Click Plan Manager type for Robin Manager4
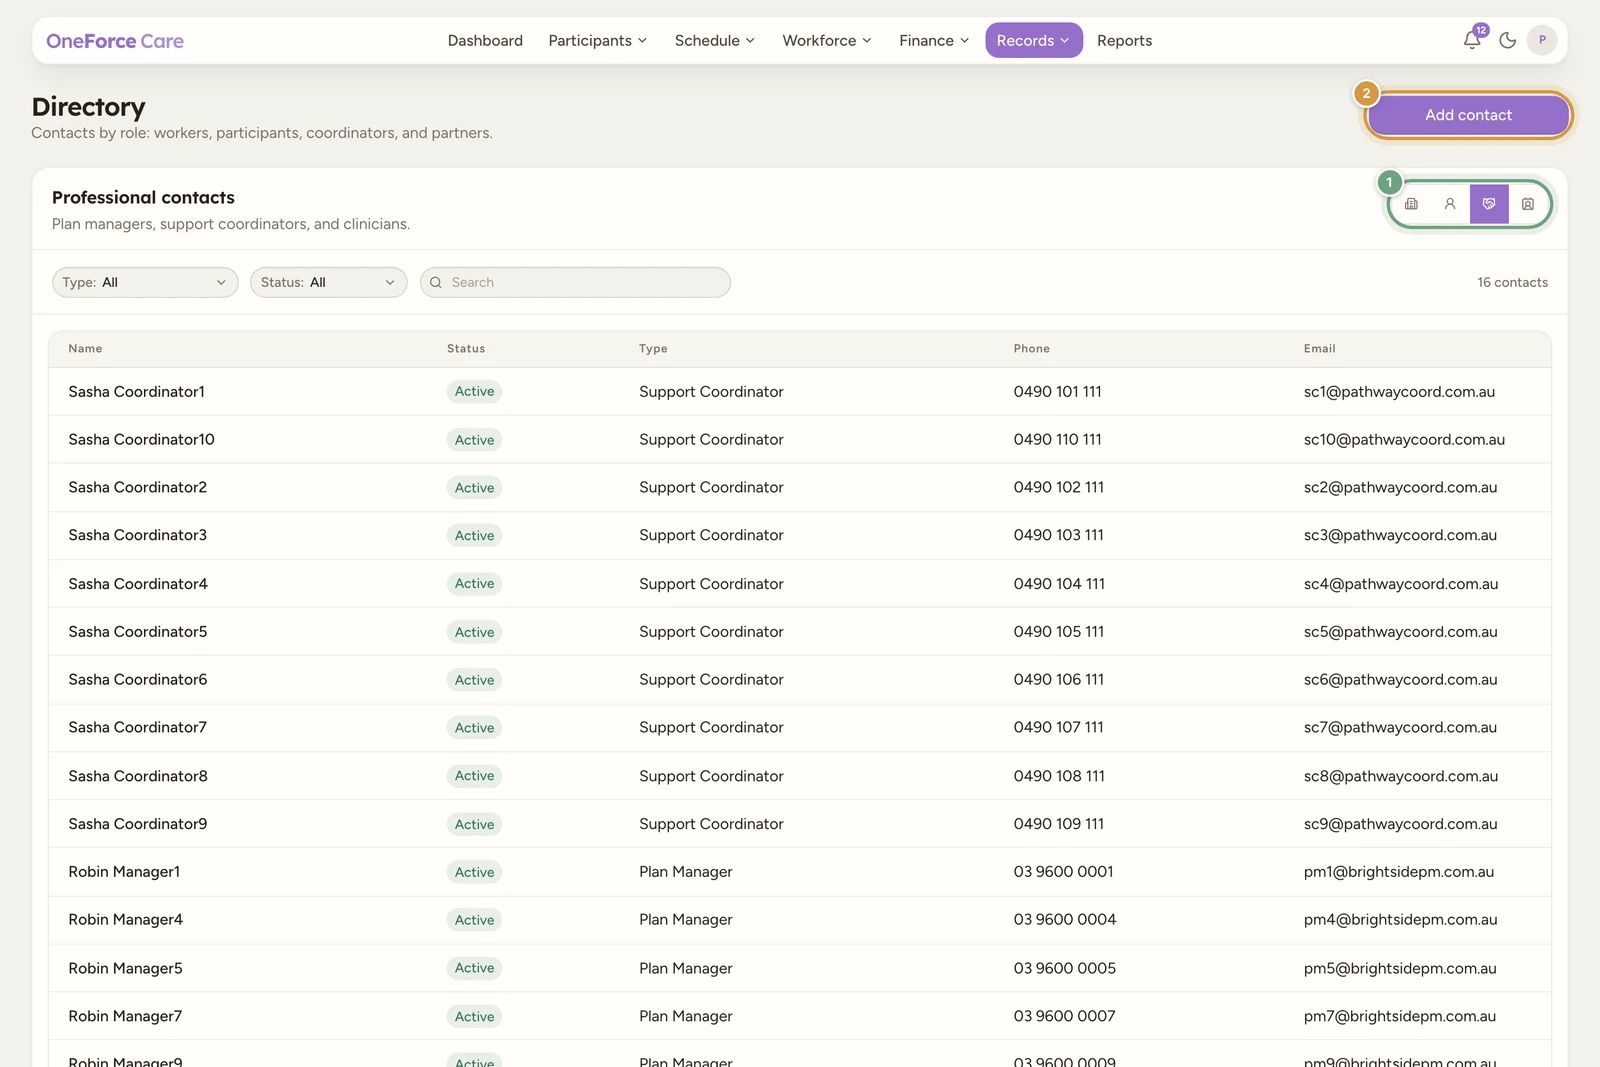This screenshot has height=1067, width=1600. 686,920
